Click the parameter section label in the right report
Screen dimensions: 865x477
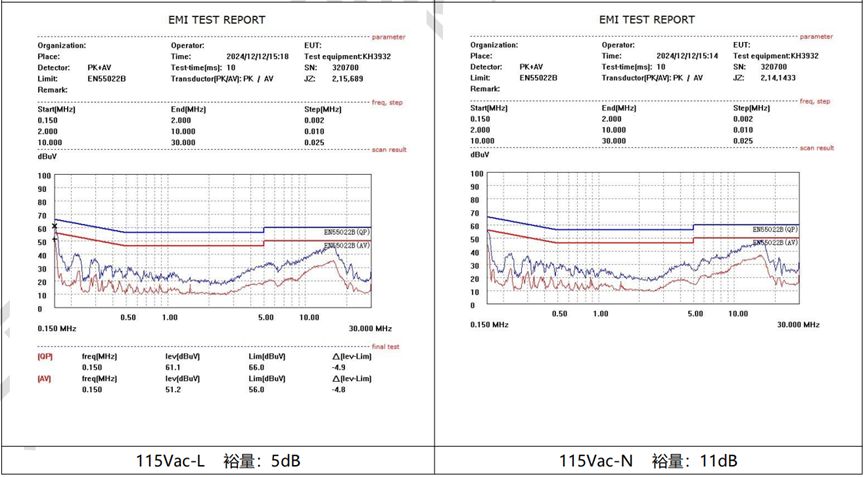pos(818,35)
